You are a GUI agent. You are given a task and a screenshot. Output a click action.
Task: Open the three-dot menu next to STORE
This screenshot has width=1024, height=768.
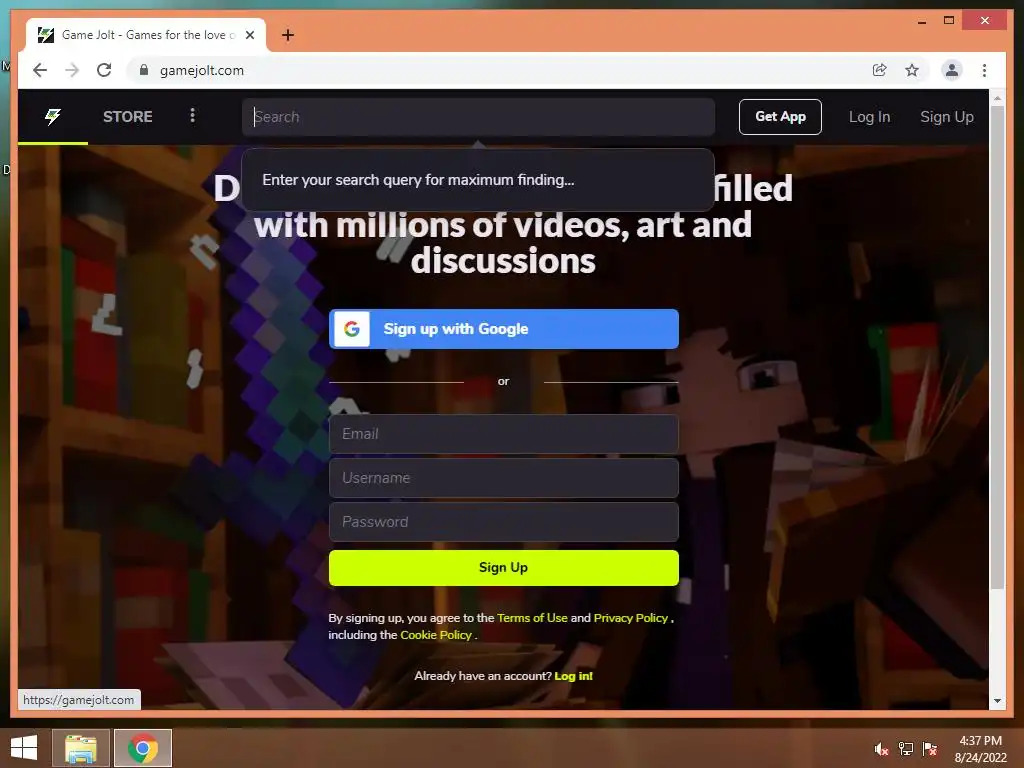192,116
